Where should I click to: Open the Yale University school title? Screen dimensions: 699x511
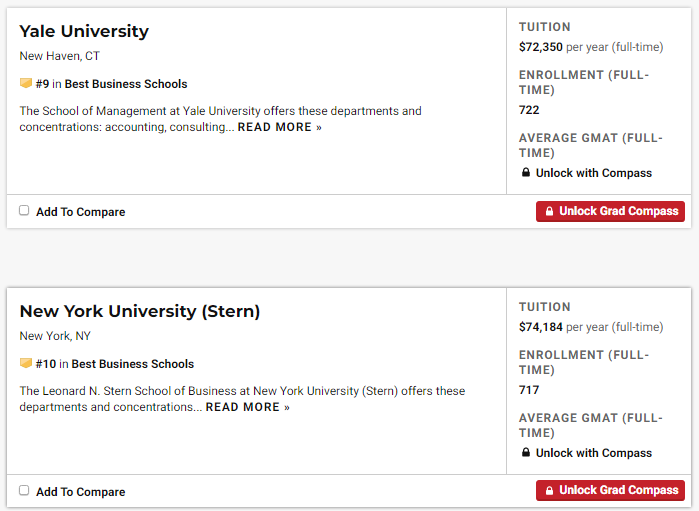point(84,31)
